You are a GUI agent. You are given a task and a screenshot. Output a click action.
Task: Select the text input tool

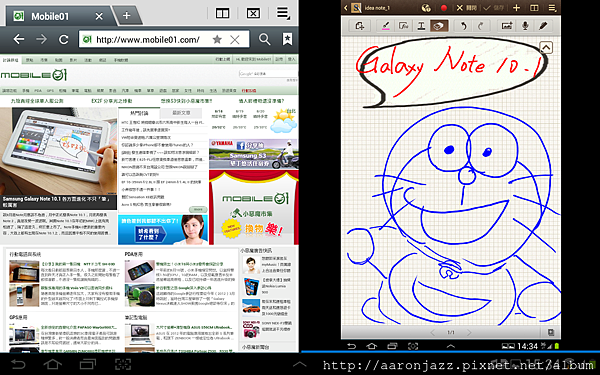(421, 26)
